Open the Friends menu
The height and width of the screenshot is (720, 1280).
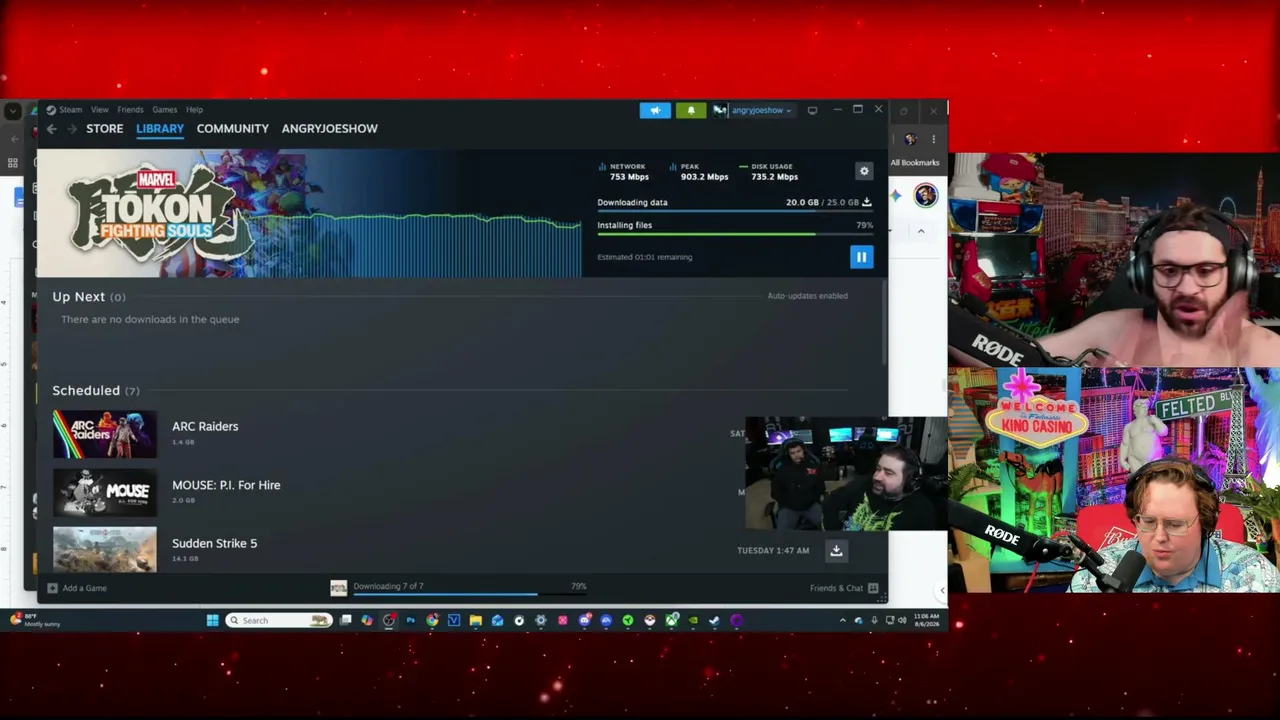coord(130,110)
